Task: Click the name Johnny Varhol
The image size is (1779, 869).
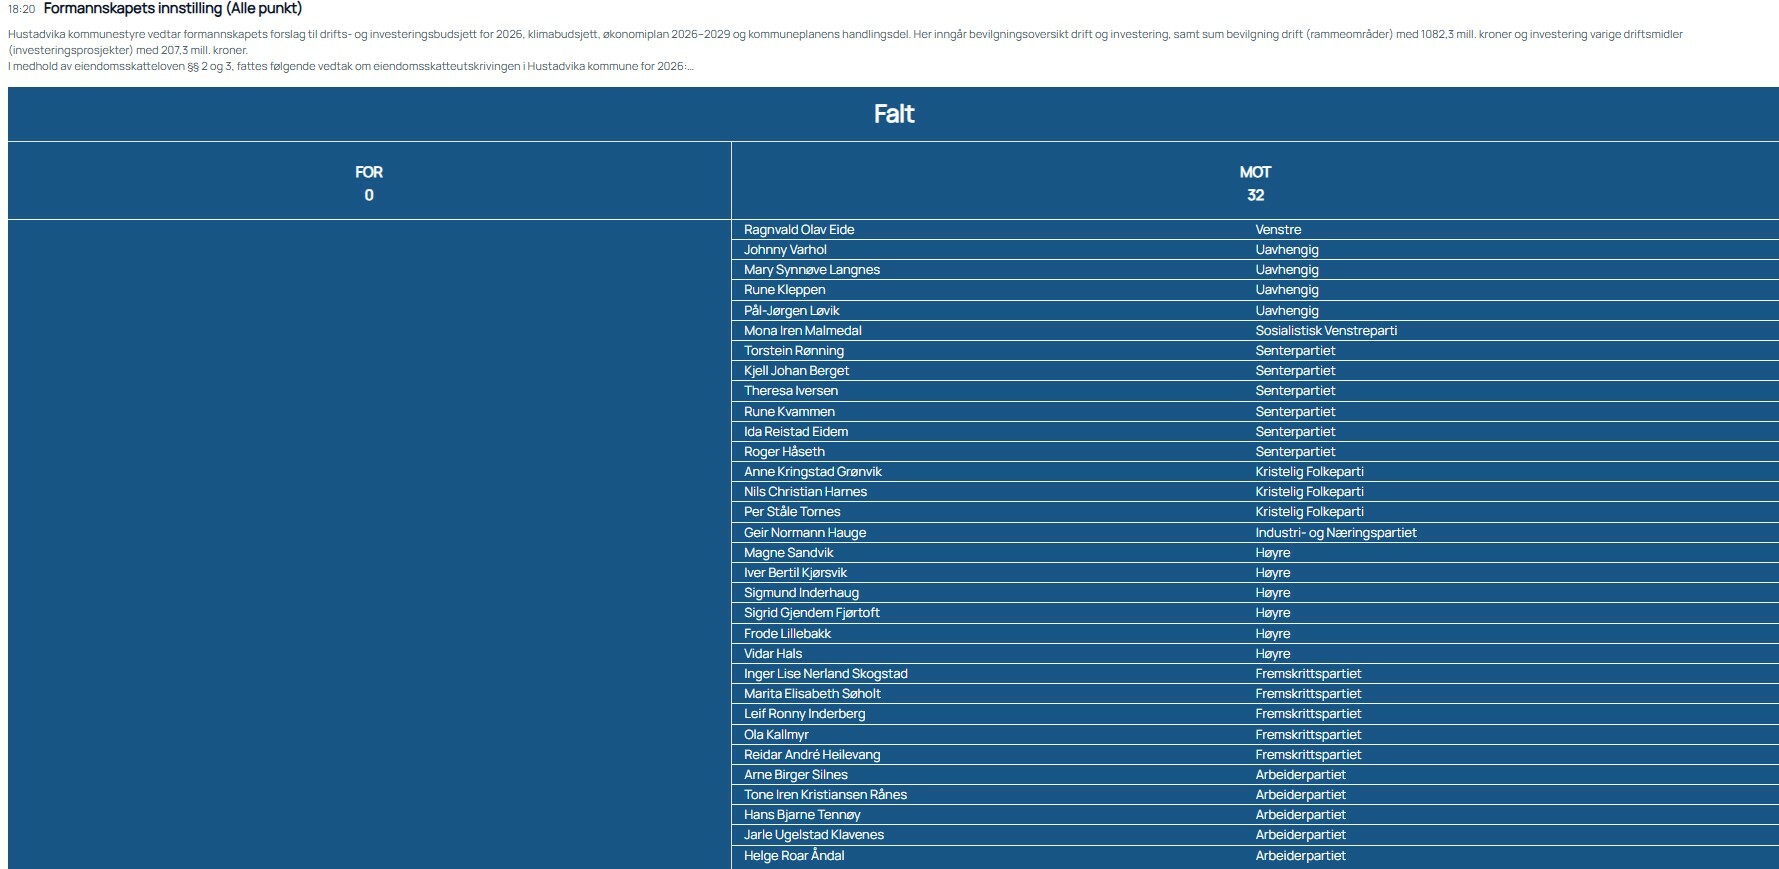Action: coord(785,250)
